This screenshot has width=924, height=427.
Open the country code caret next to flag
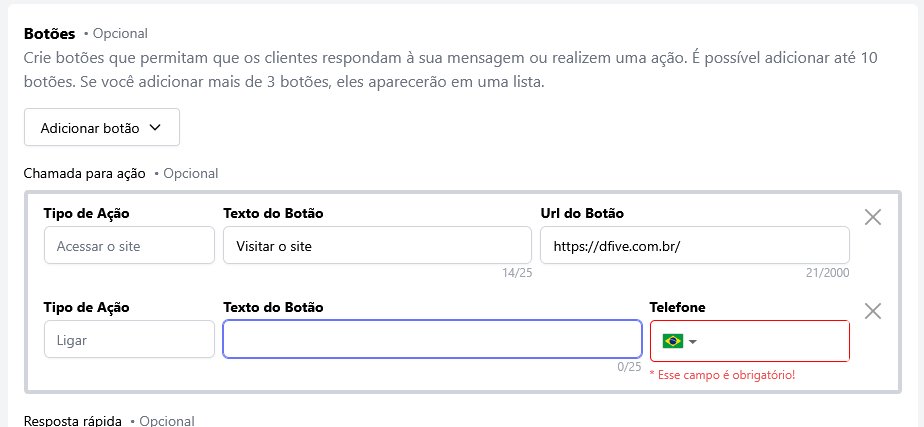coord(693,342)
